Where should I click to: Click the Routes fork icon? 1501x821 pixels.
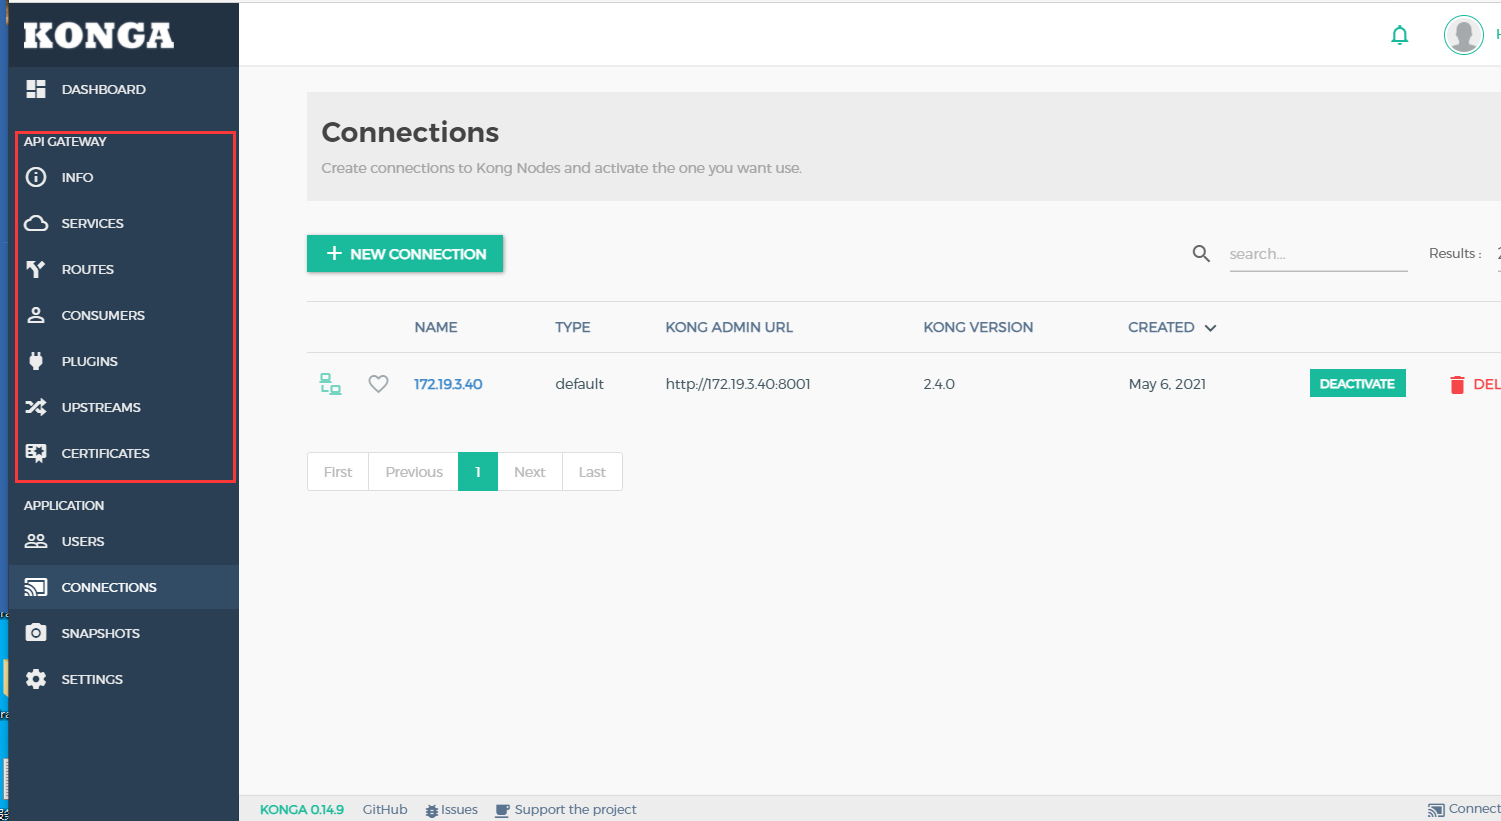pos(36,269)
